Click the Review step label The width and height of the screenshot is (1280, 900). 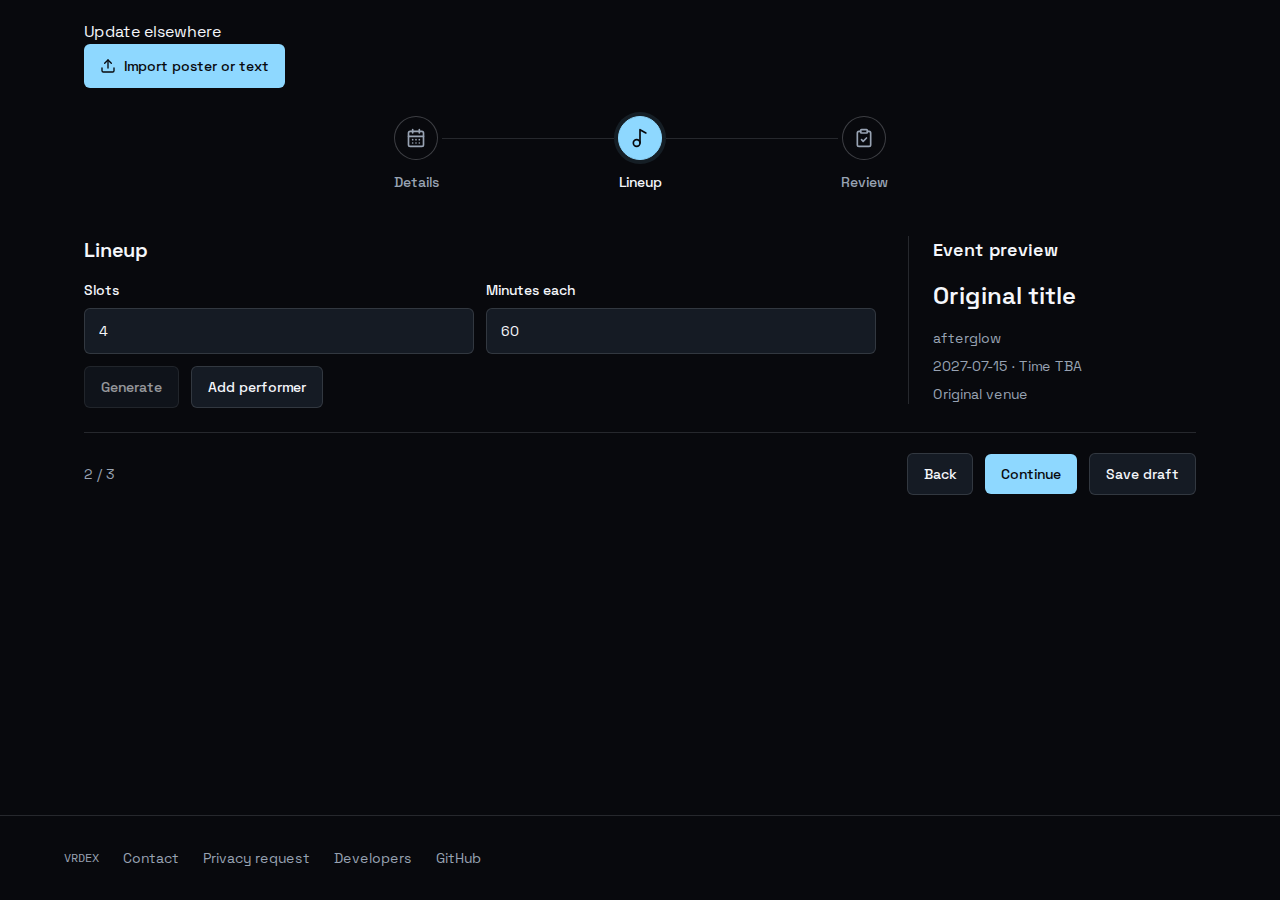coord(864,182)
